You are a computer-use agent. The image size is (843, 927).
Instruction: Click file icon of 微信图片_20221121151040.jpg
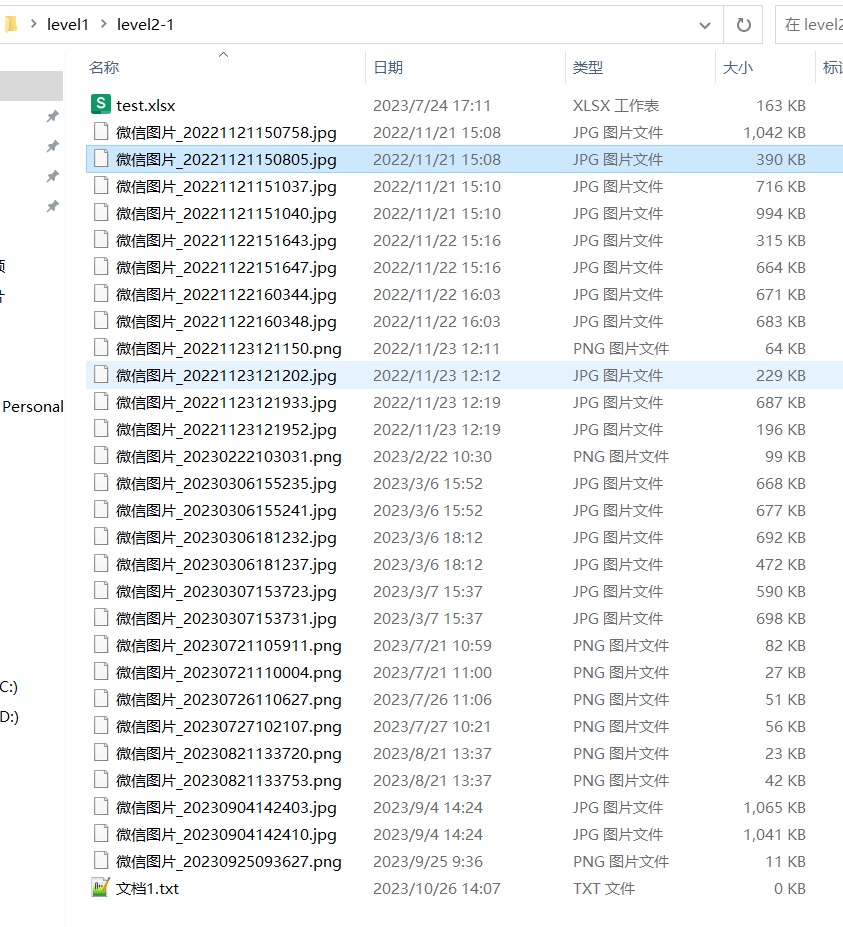pyautogui.click(x=101, y=212)
